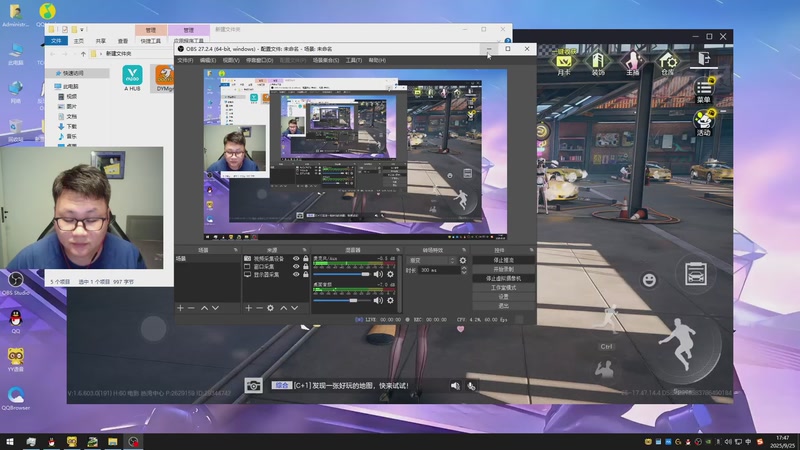This screenshot has height=450, width=800.
Task: Open transition properties gear next to 淡出
Action: (463, 260)
